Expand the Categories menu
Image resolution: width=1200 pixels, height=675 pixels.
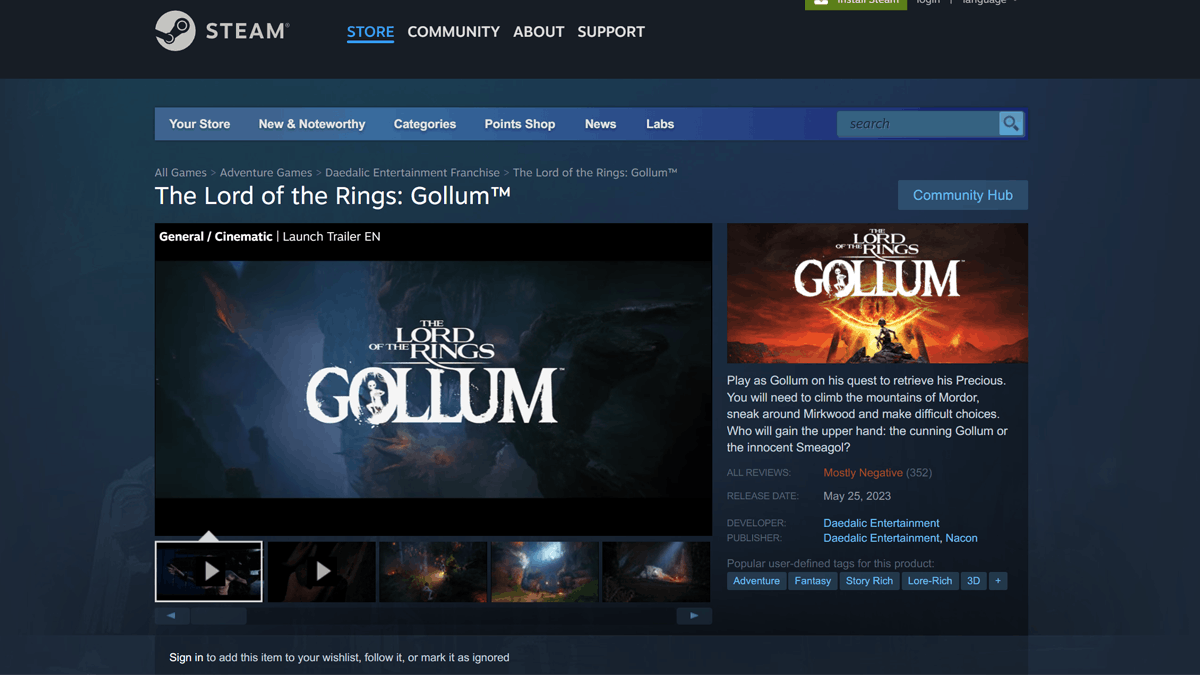[x=425, y=124]
